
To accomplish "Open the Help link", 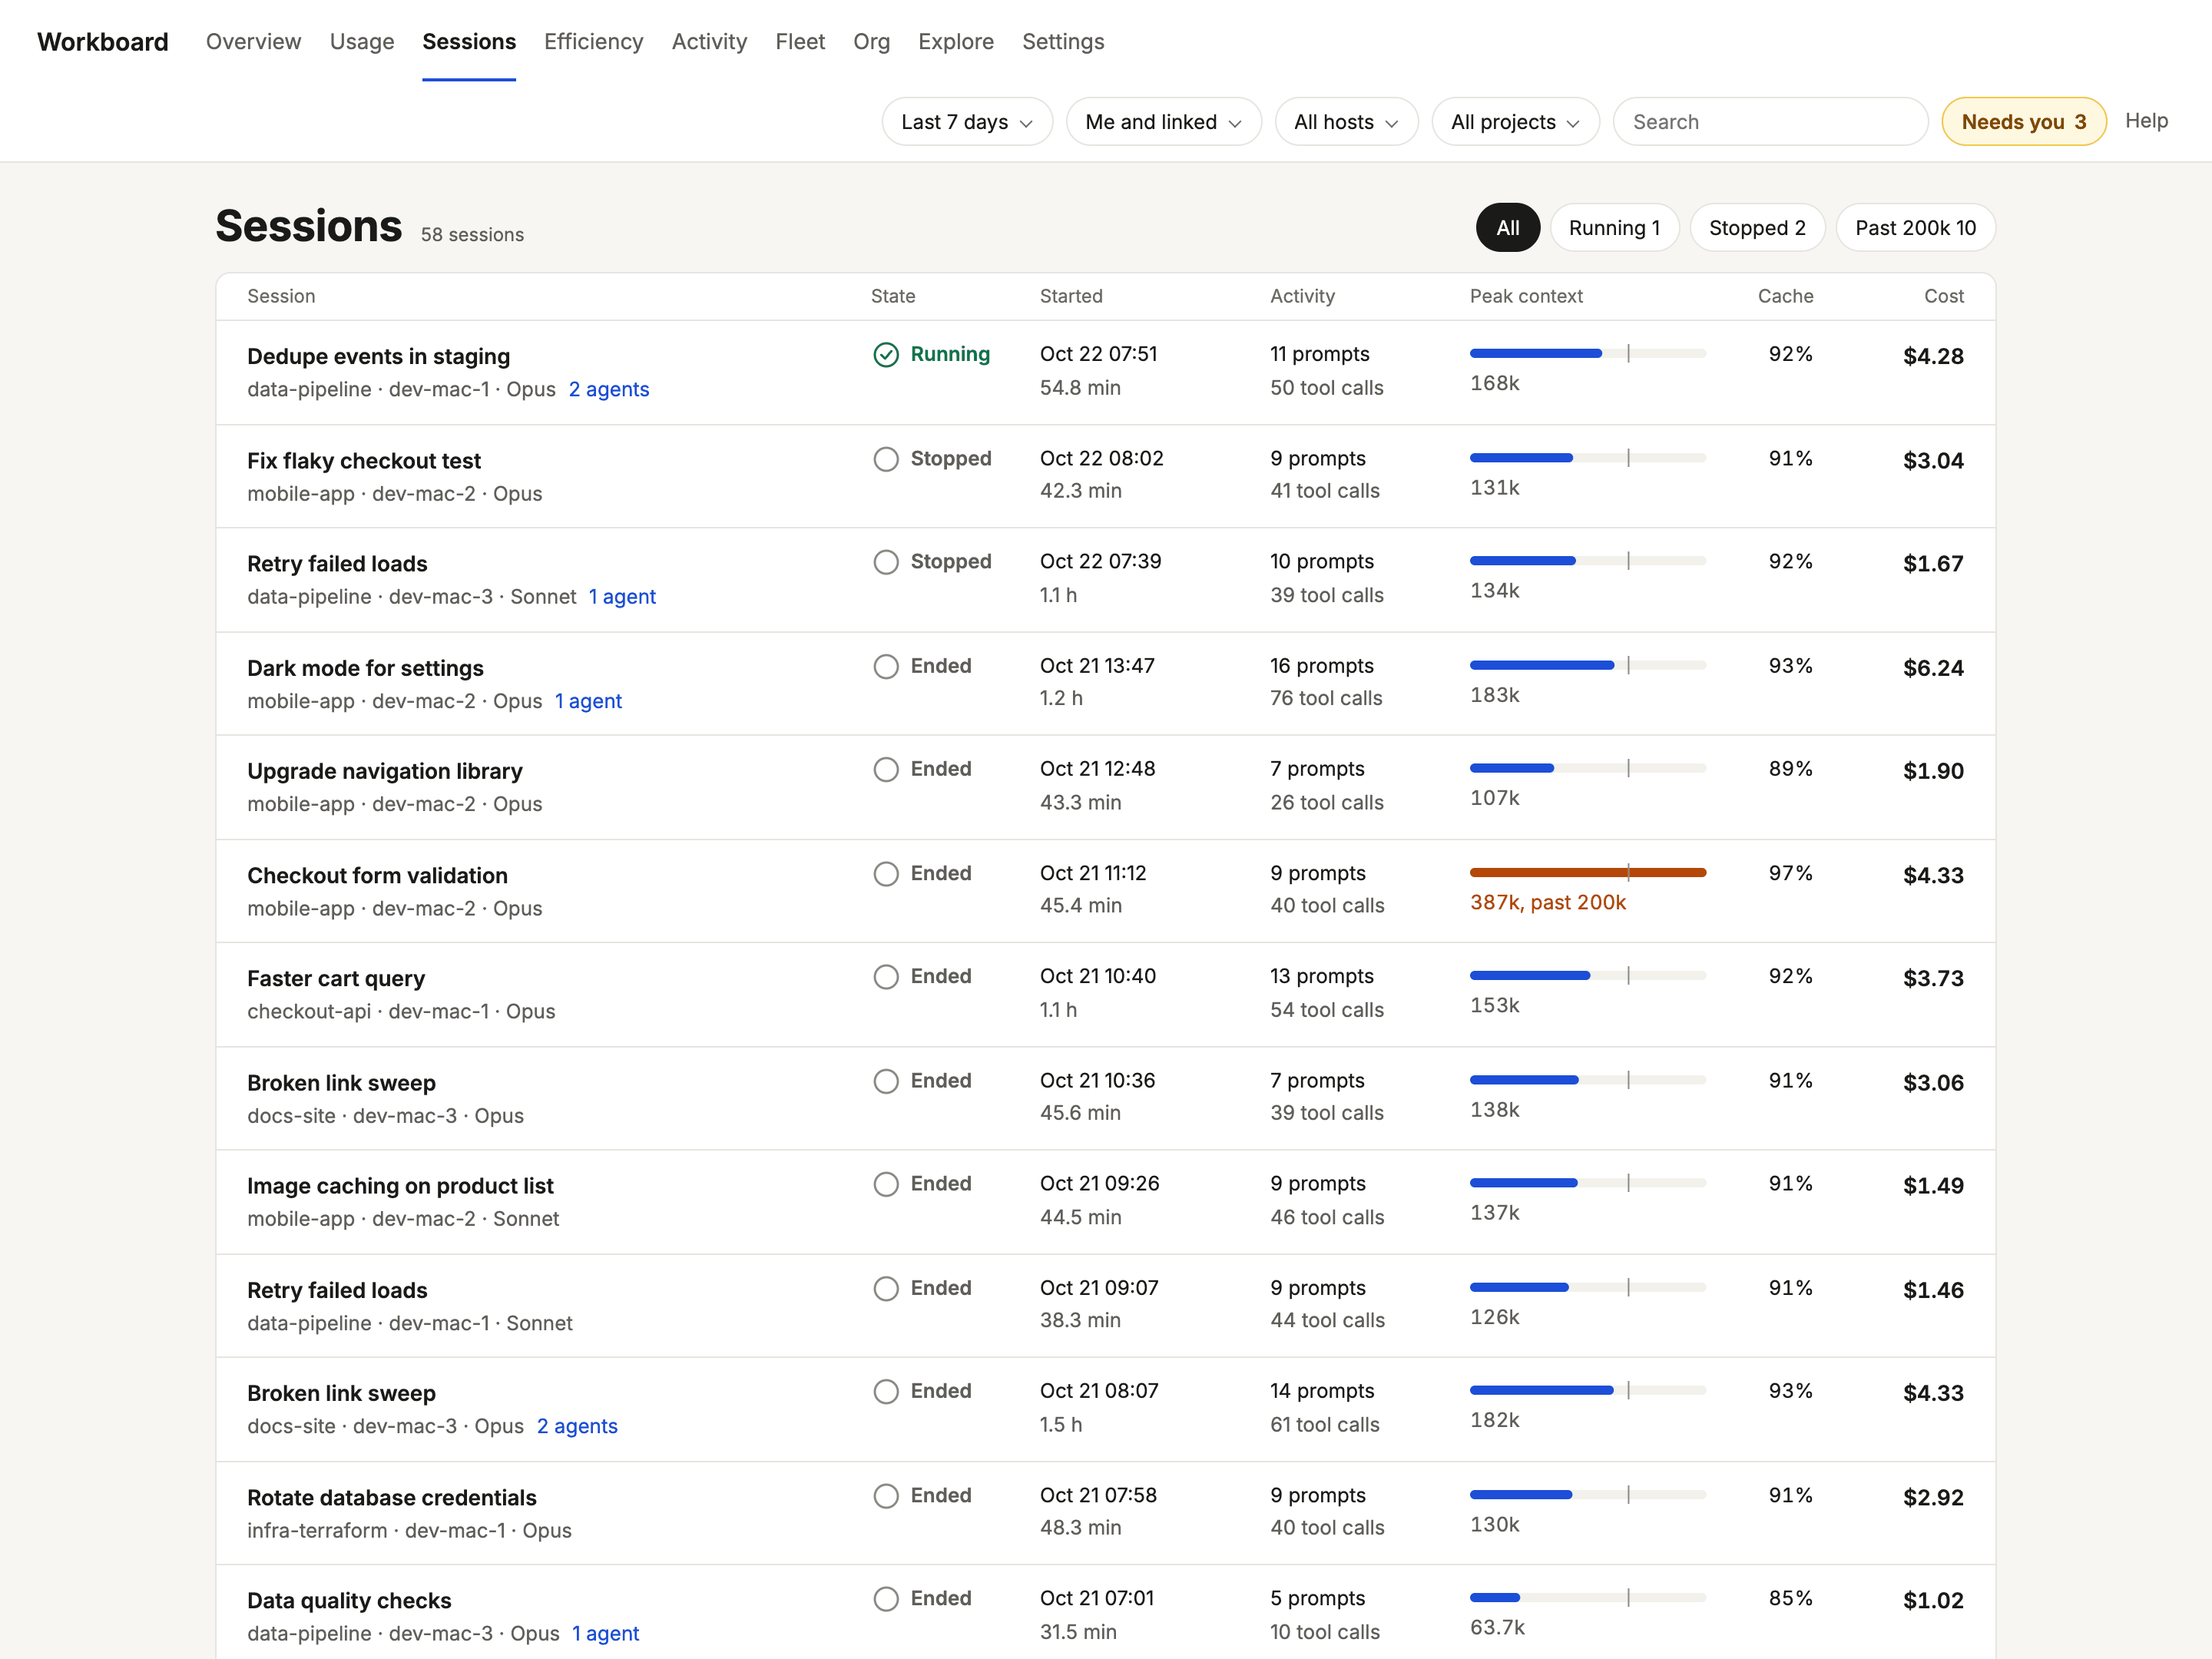I will pyautogui.click(x=2146, y=121).
